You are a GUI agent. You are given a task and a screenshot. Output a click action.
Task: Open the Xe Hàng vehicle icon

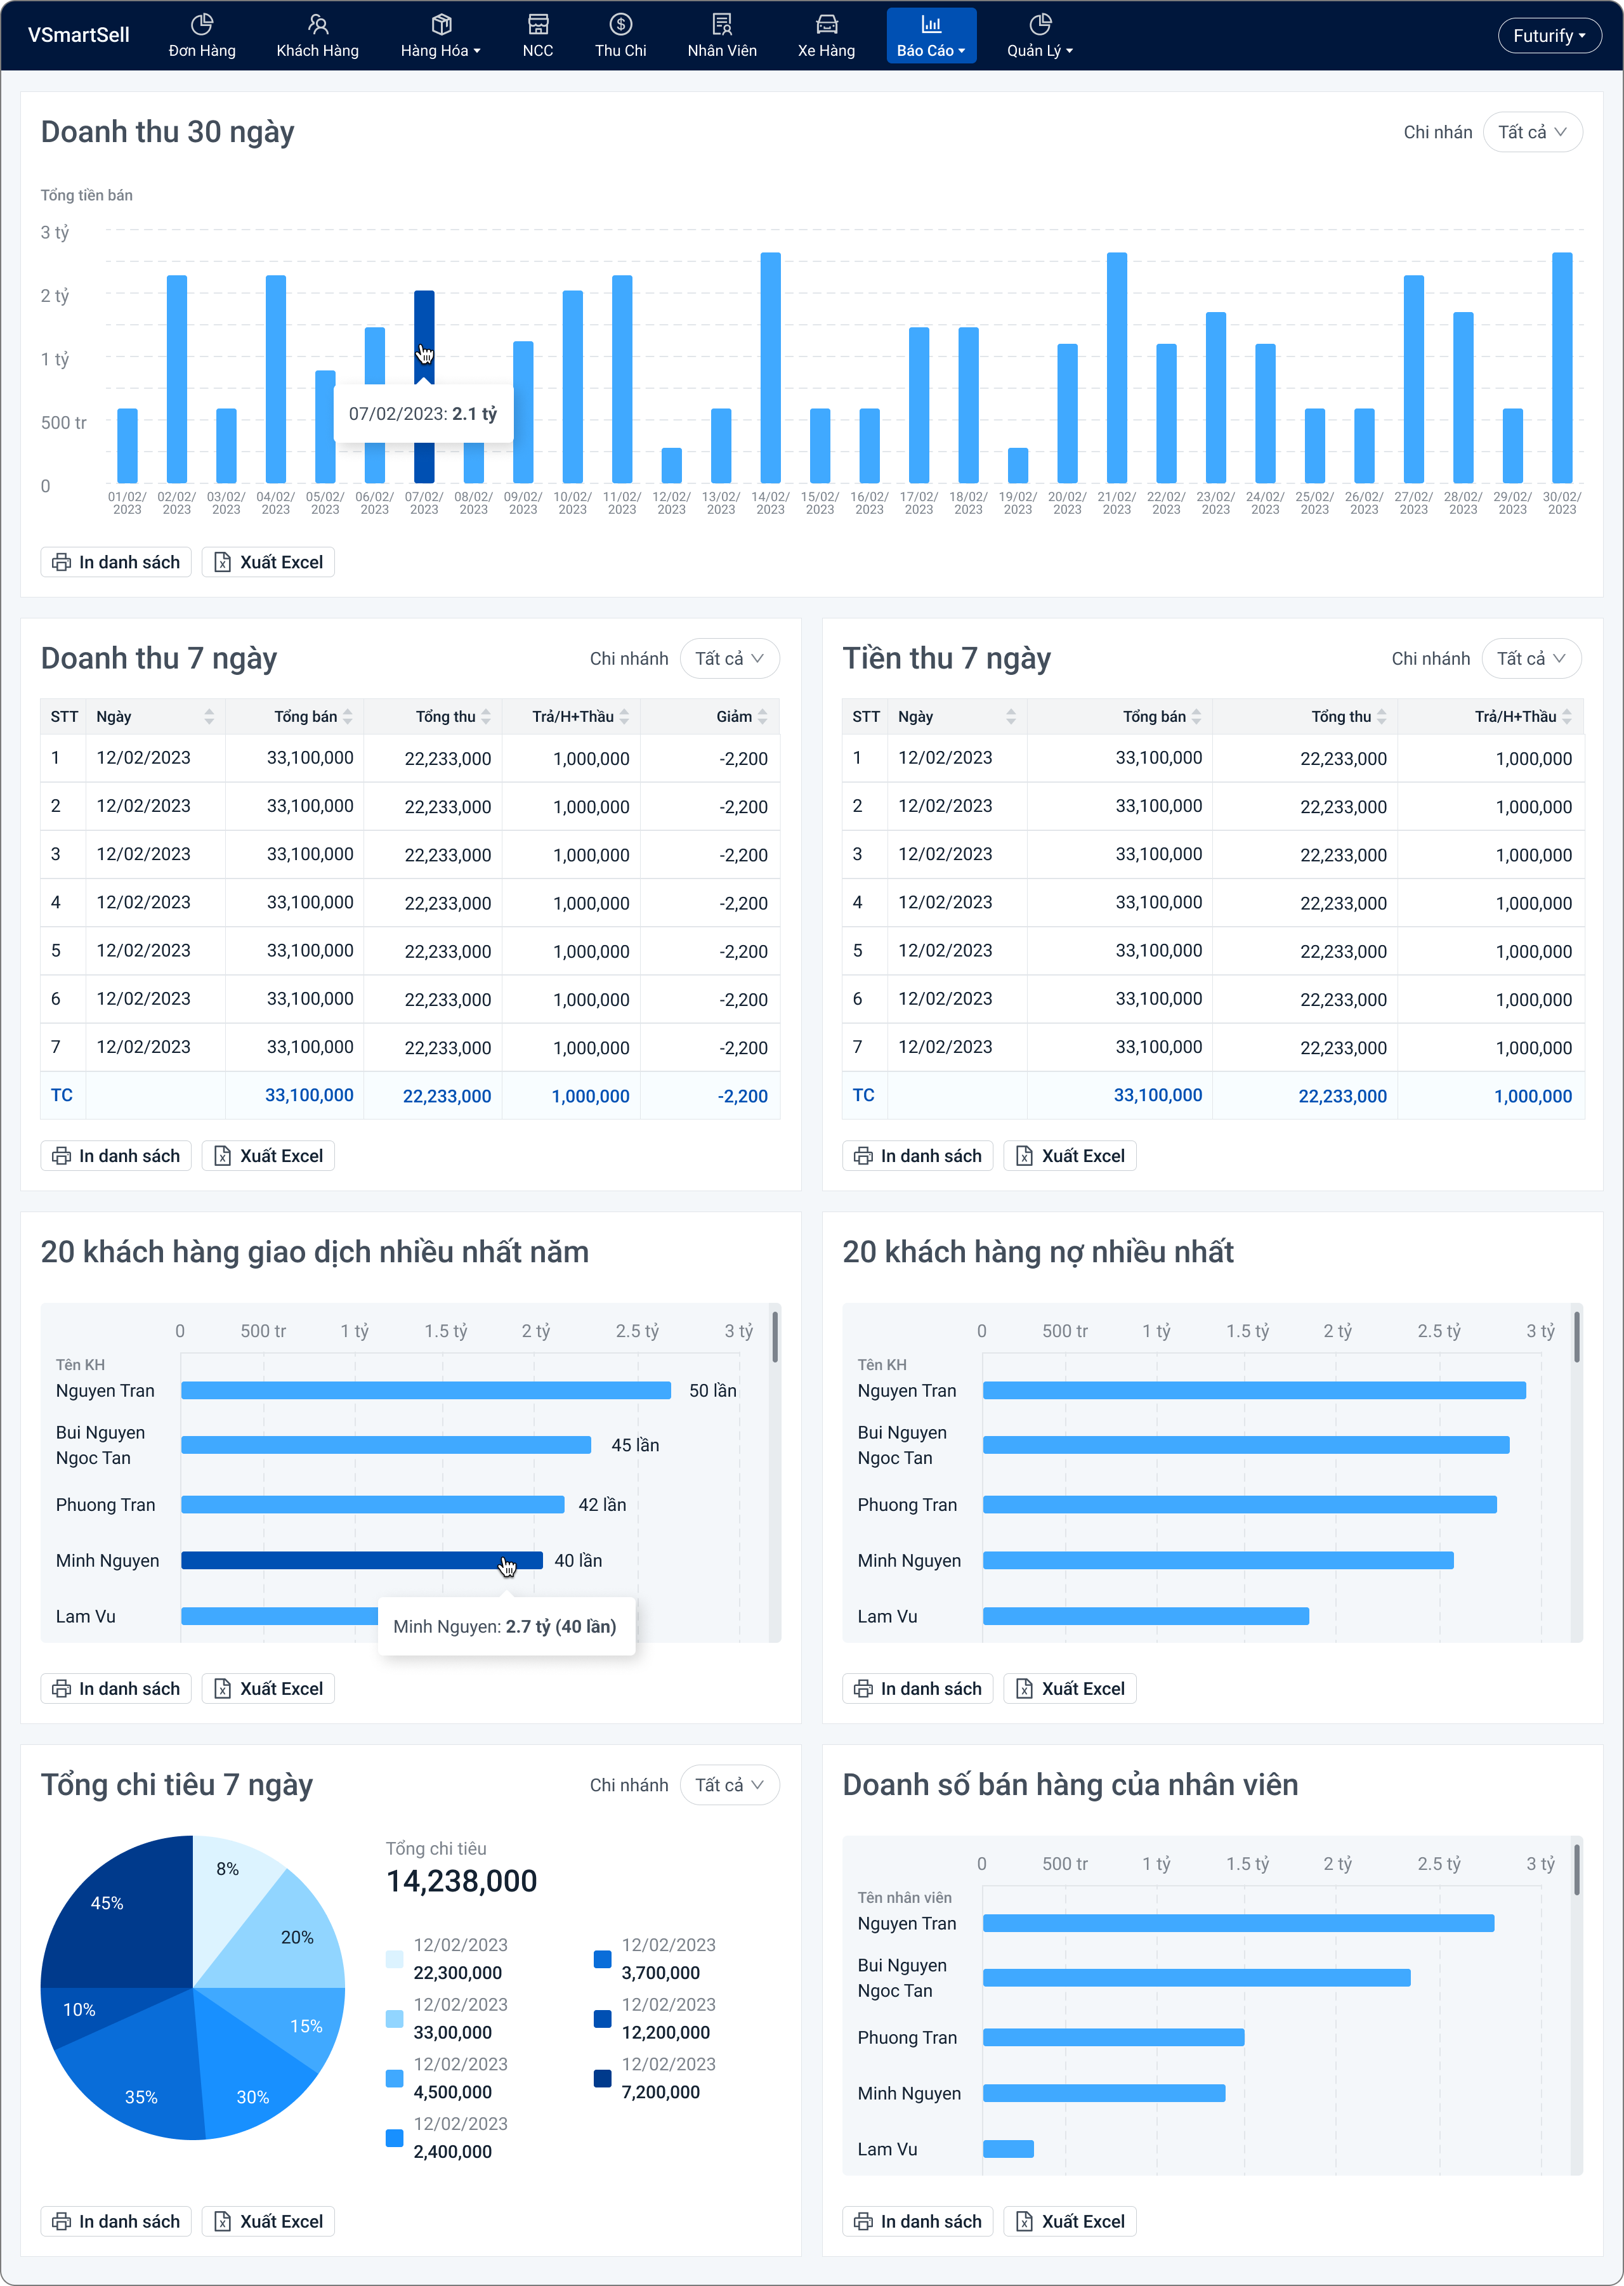pos(826,24)
